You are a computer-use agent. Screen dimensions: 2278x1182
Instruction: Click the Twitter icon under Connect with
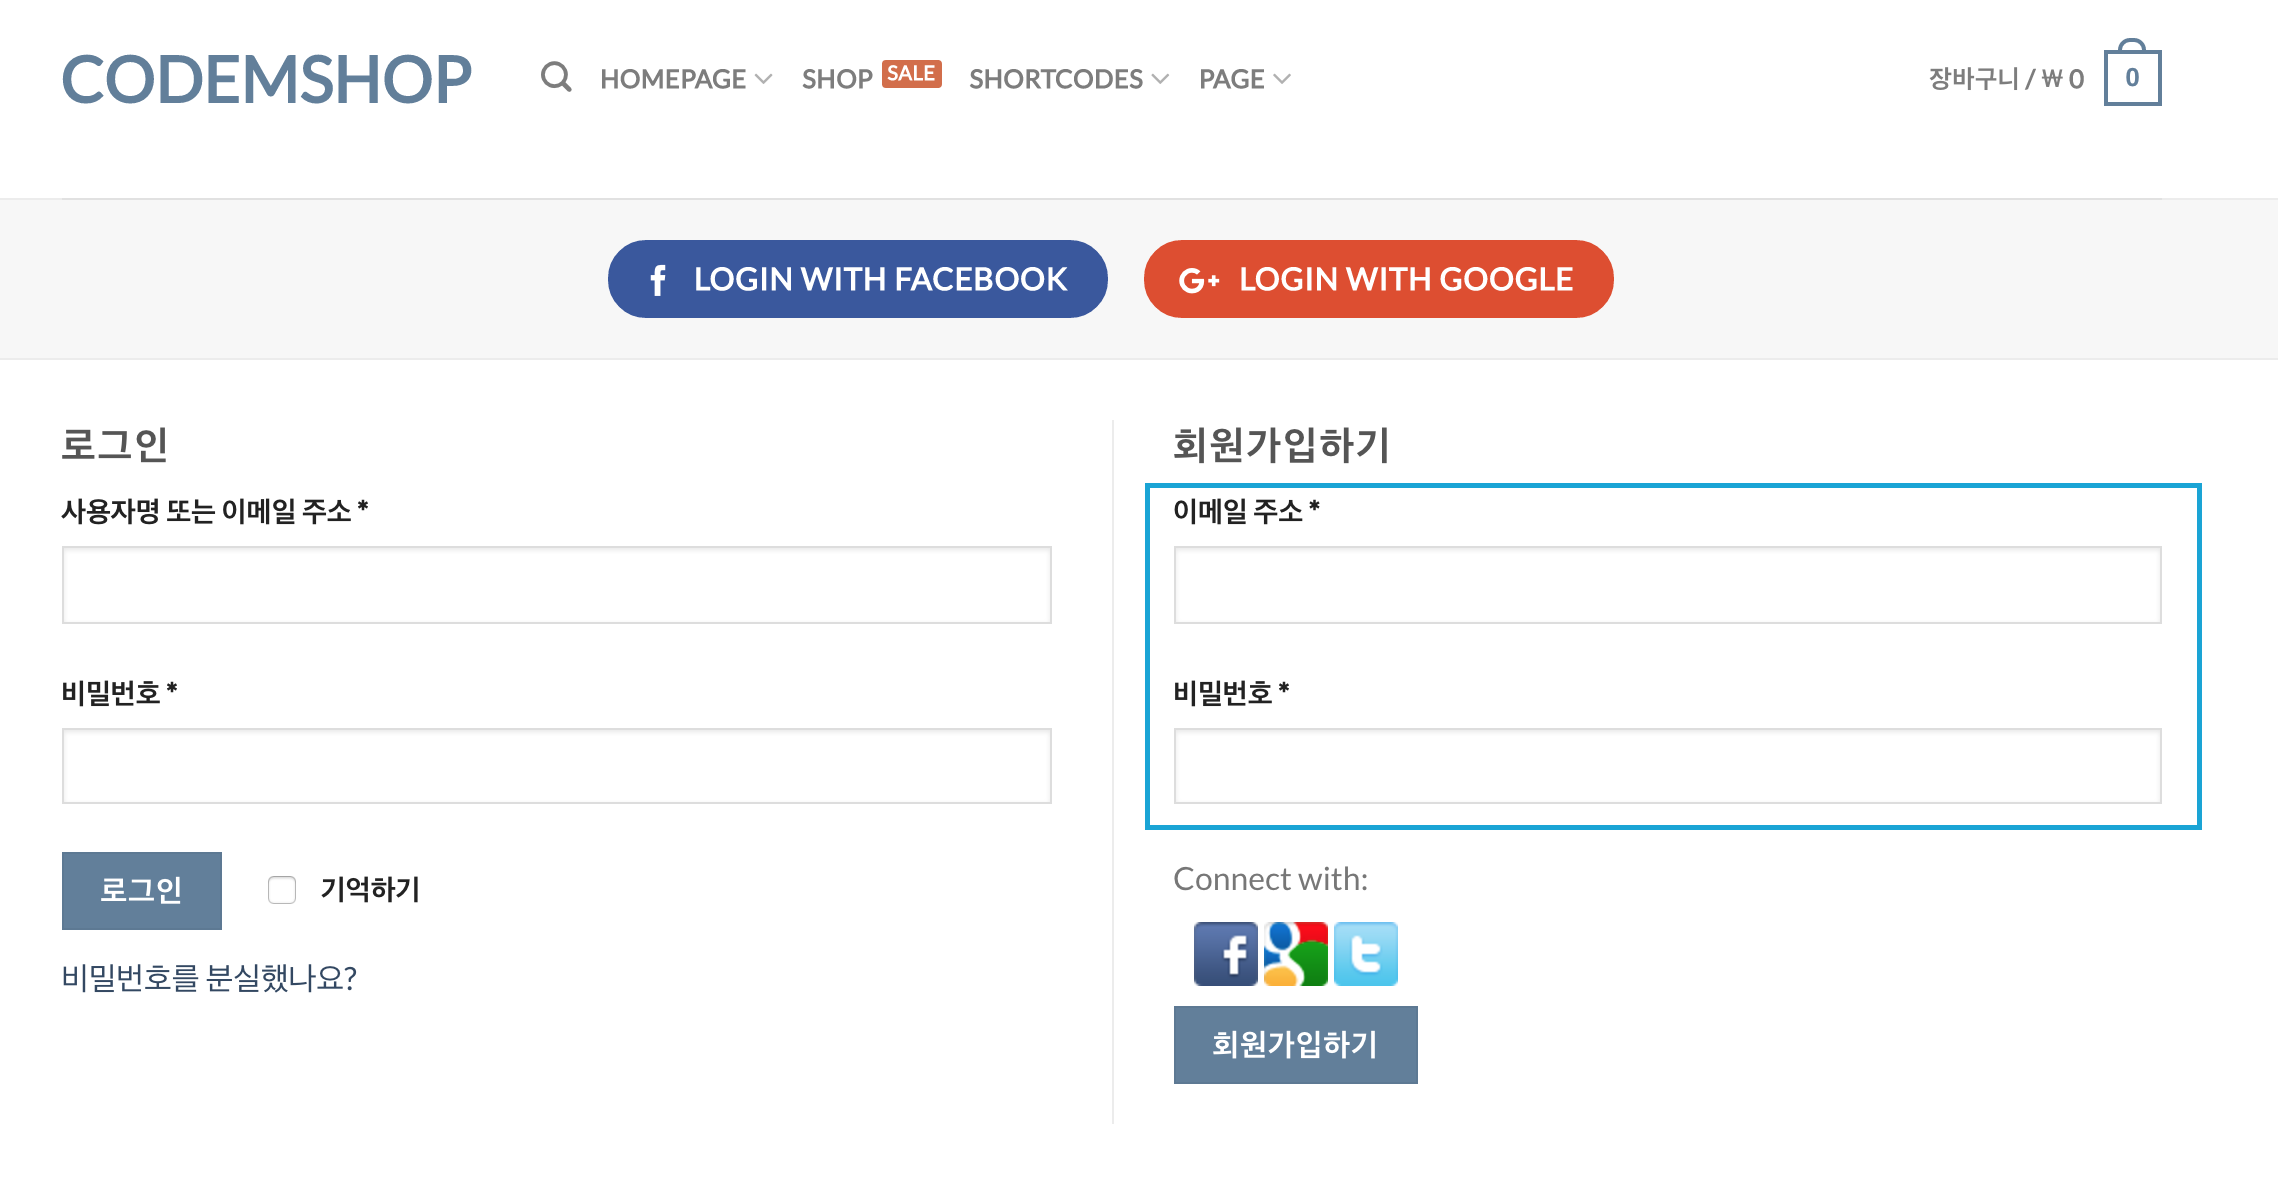(x=1366, y=955)
